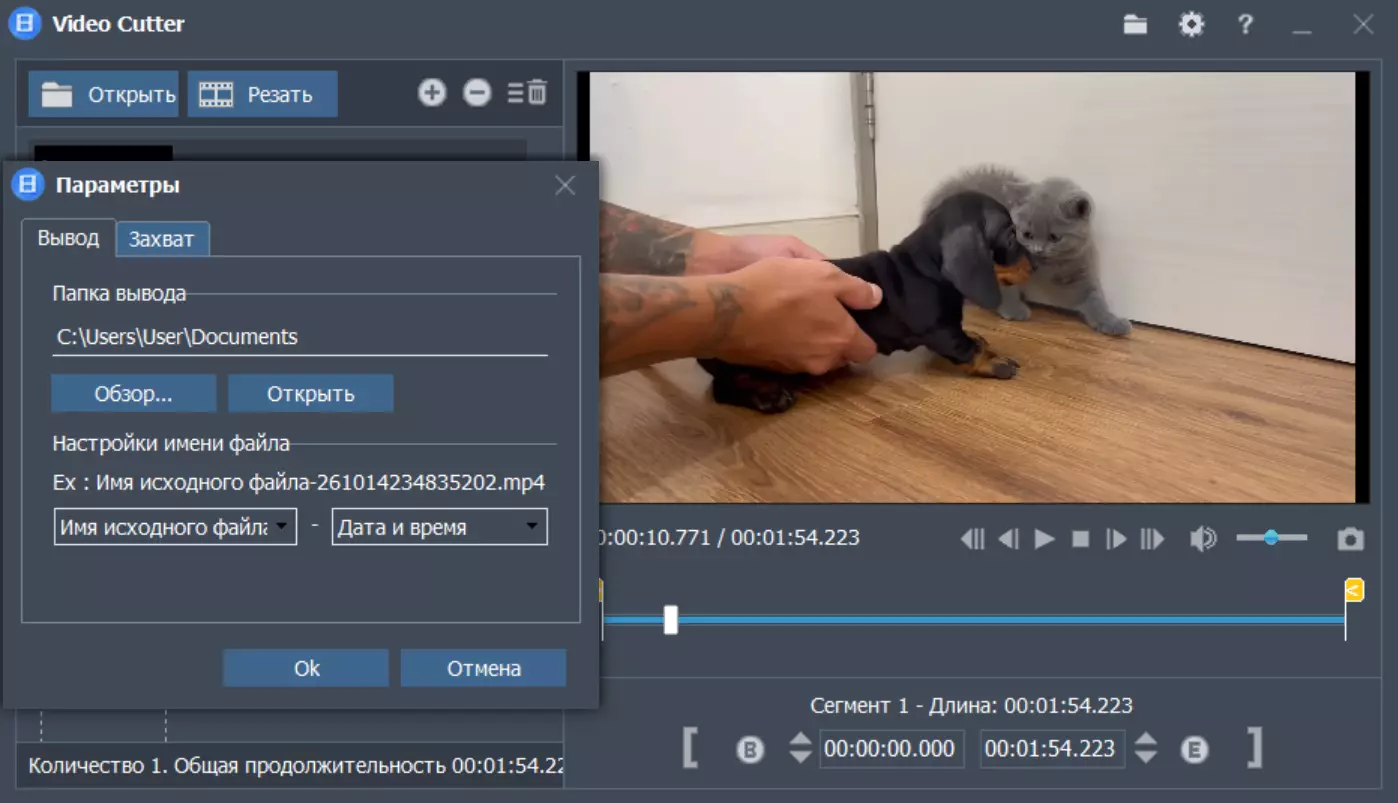Open help question mark icon
Image resolution: width=1398 pixels, height=803 pixels.
[x=1245, y=25]
